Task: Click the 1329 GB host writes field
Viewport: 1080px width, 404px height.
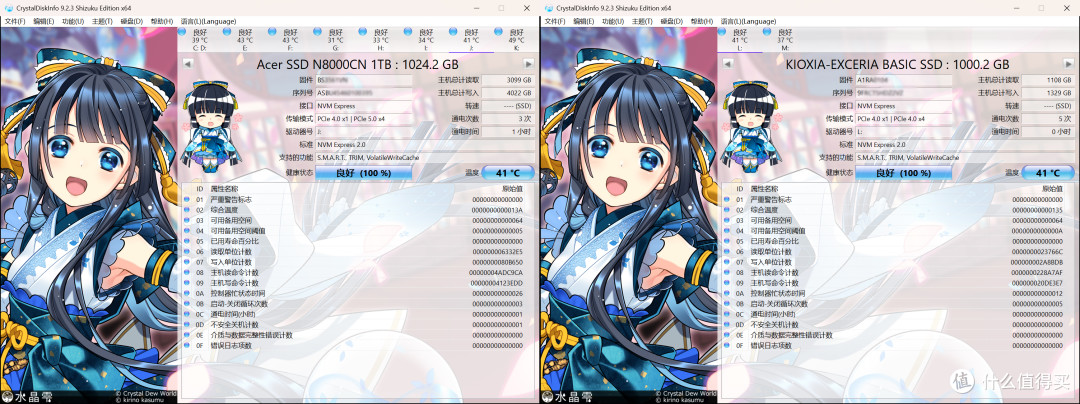Action: pyautogui.click(x=1048, y=93)
